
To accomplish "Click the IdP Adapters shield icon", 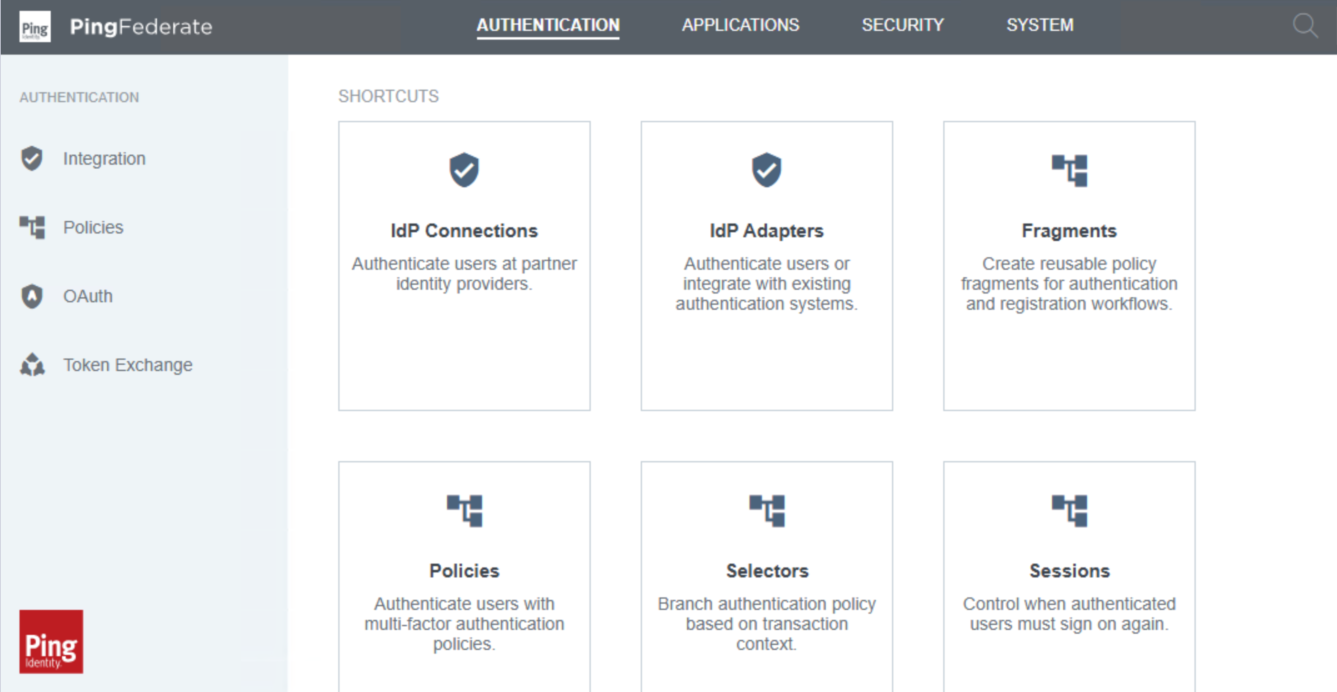I will coord(766,170).
